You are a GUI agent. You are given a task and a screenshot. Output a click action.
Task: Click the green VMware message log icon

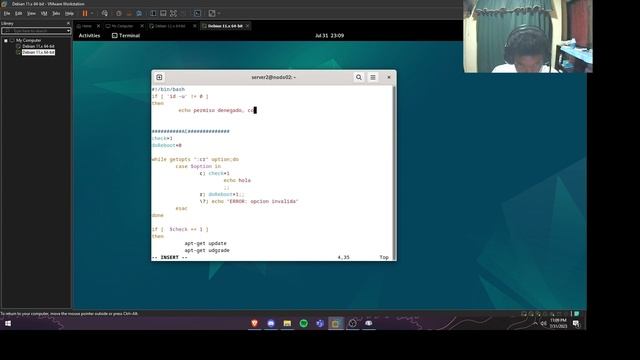pos(577,314)
